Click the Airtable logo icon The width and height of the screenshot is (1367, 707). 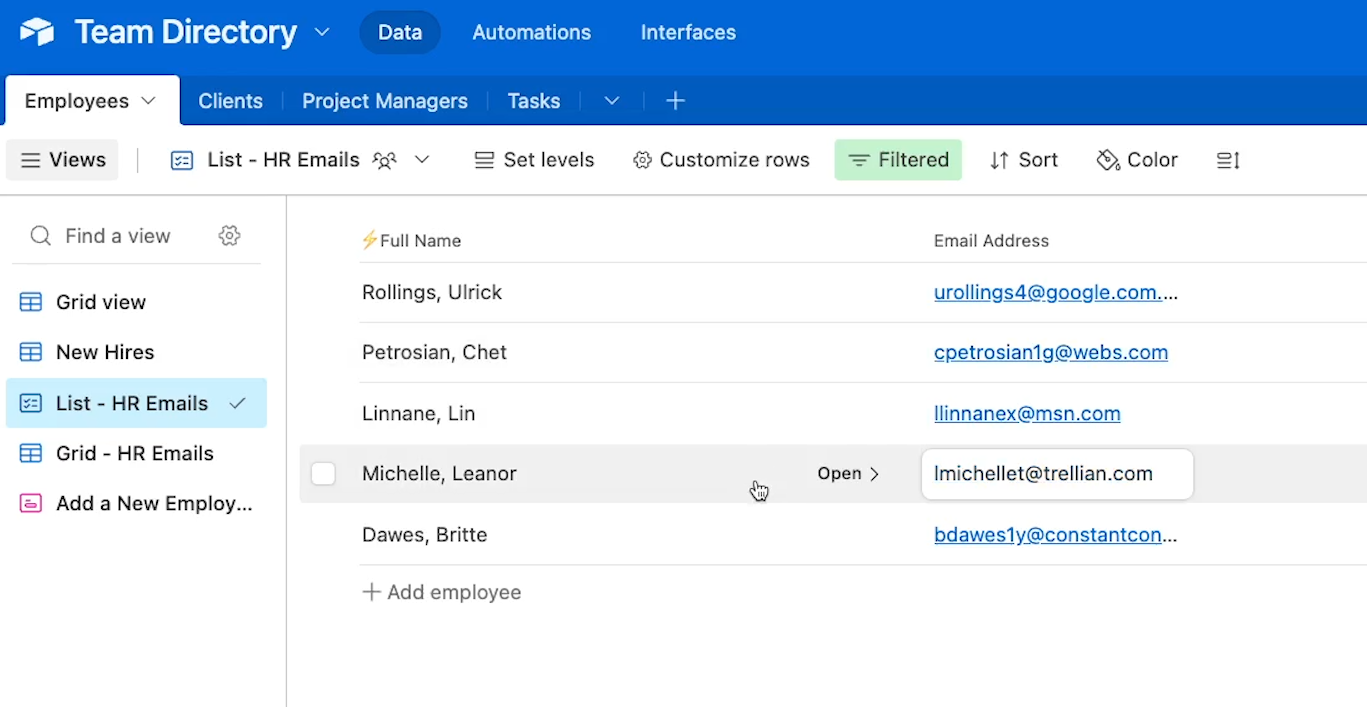click(x=37, y=32)
